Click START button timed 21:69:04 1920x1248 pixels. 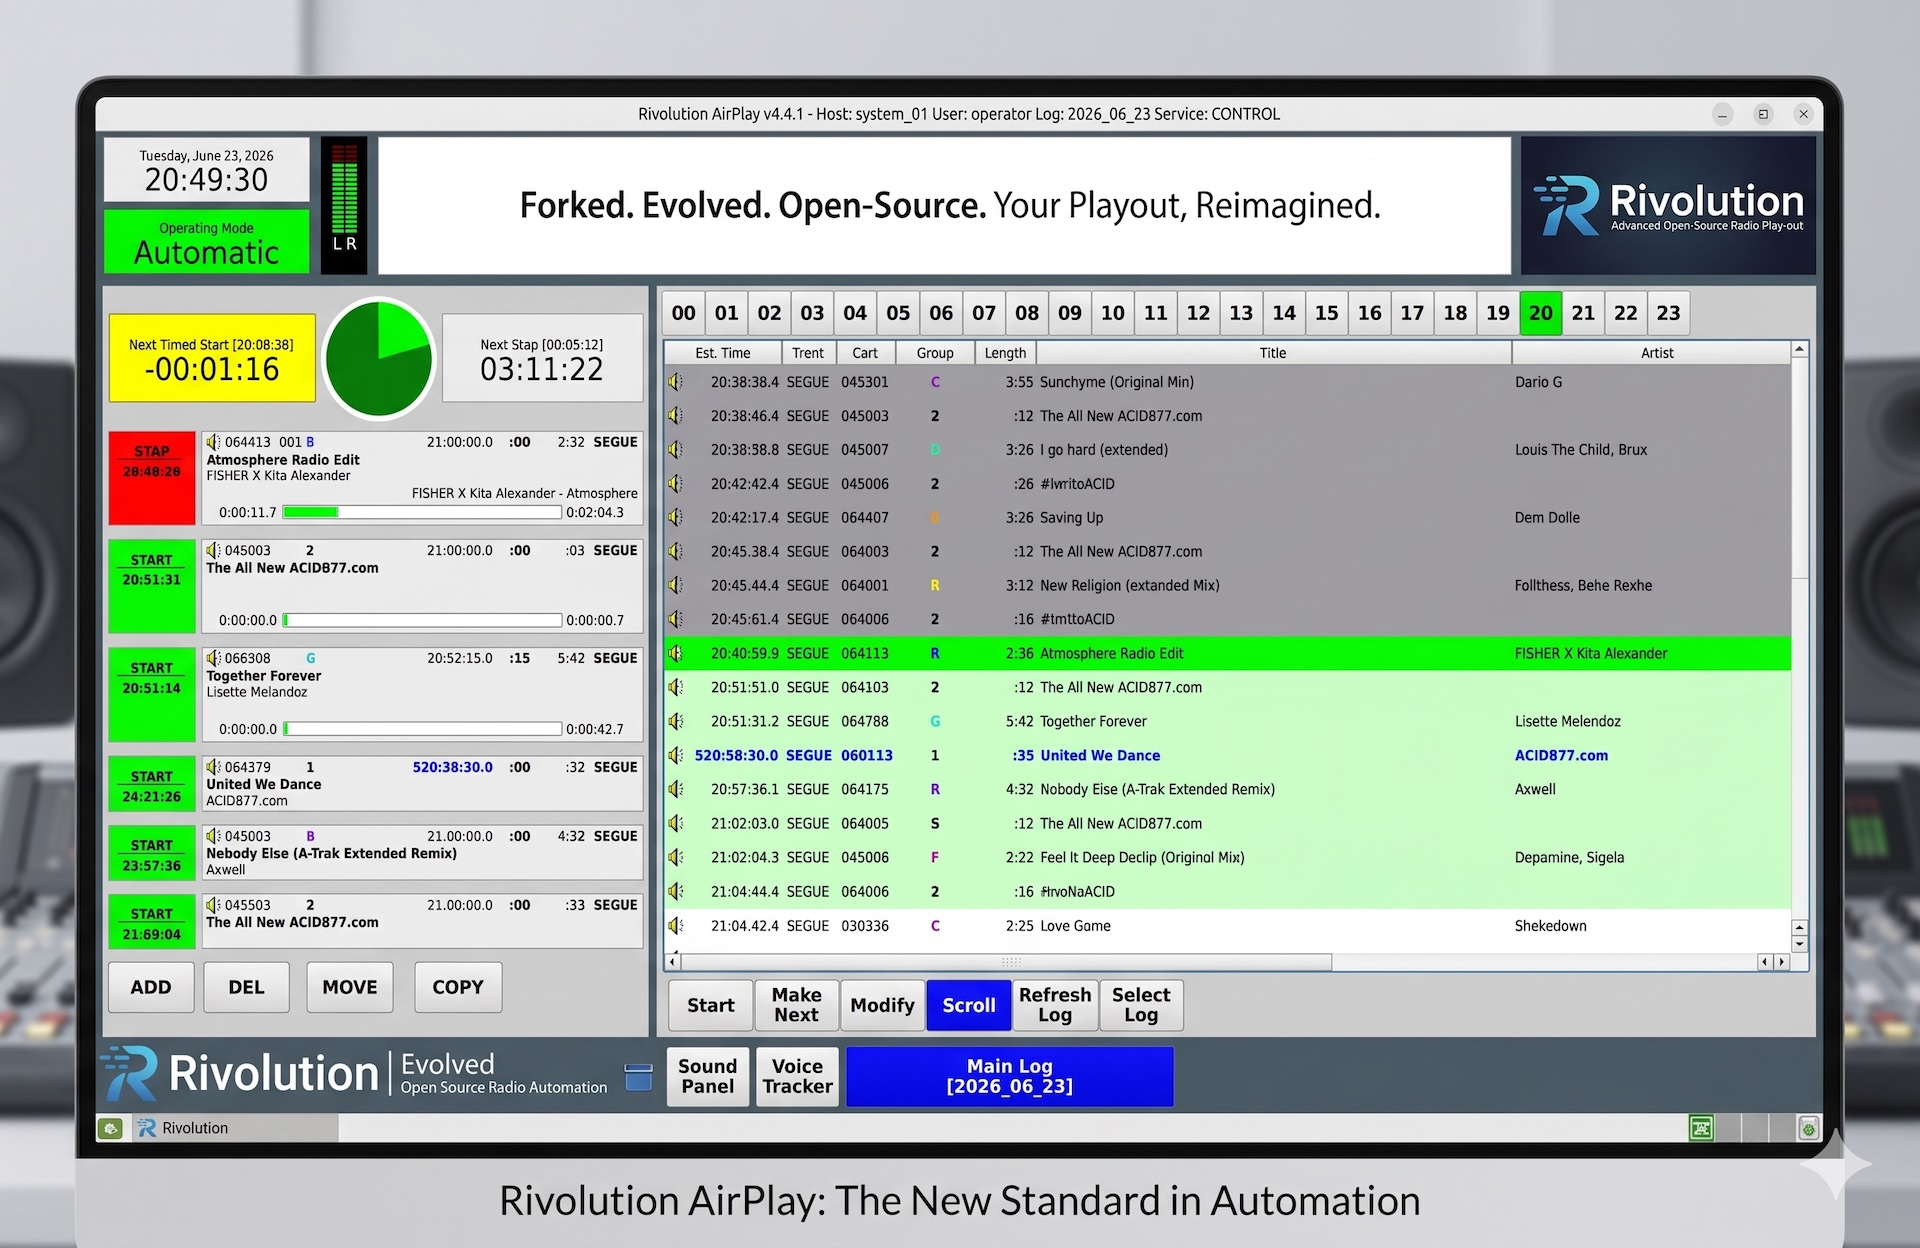pos(152,921)
